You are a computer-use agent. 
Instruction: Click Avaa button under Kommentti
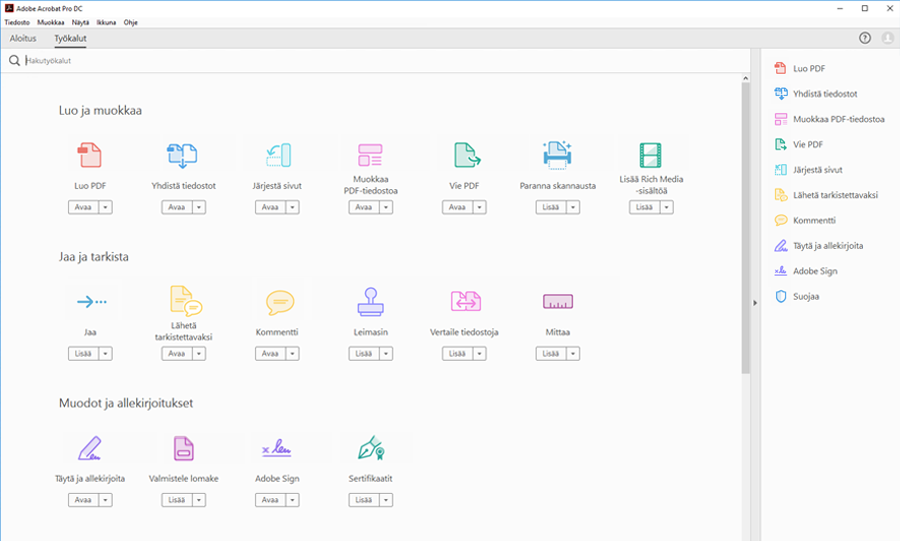(270, 353)
